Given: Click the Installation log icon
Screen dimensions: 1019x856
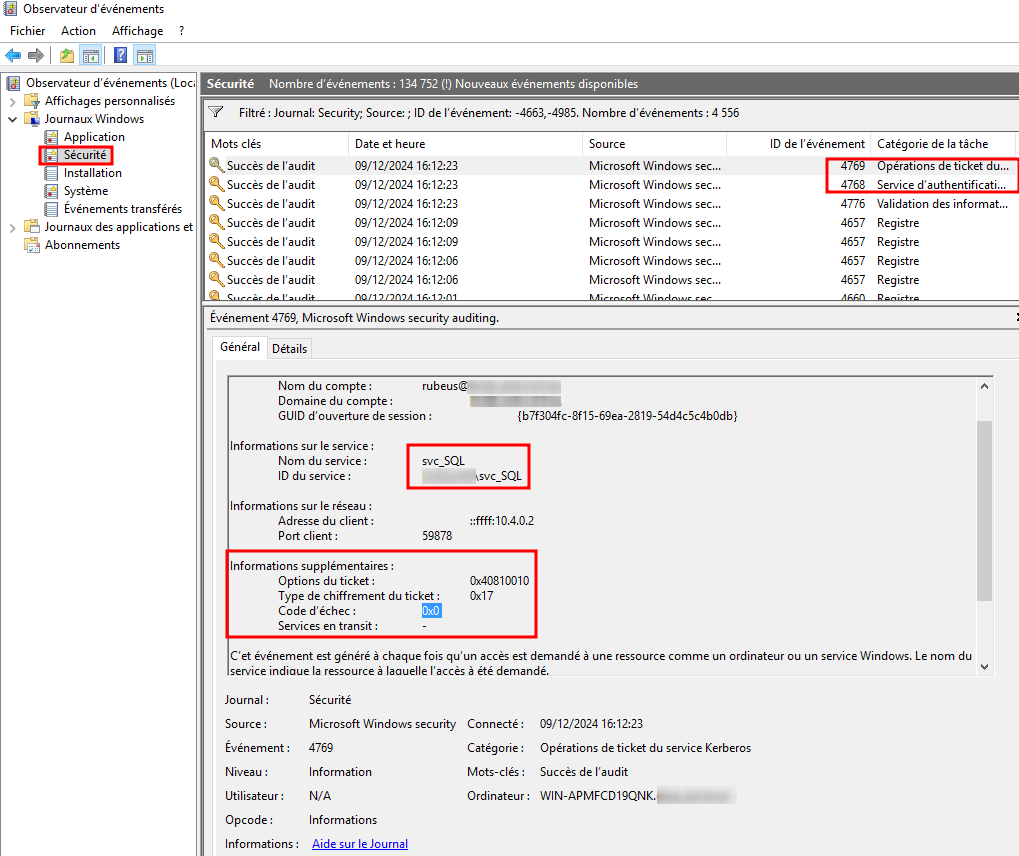Looking at the screenshot, I should 51,173.
